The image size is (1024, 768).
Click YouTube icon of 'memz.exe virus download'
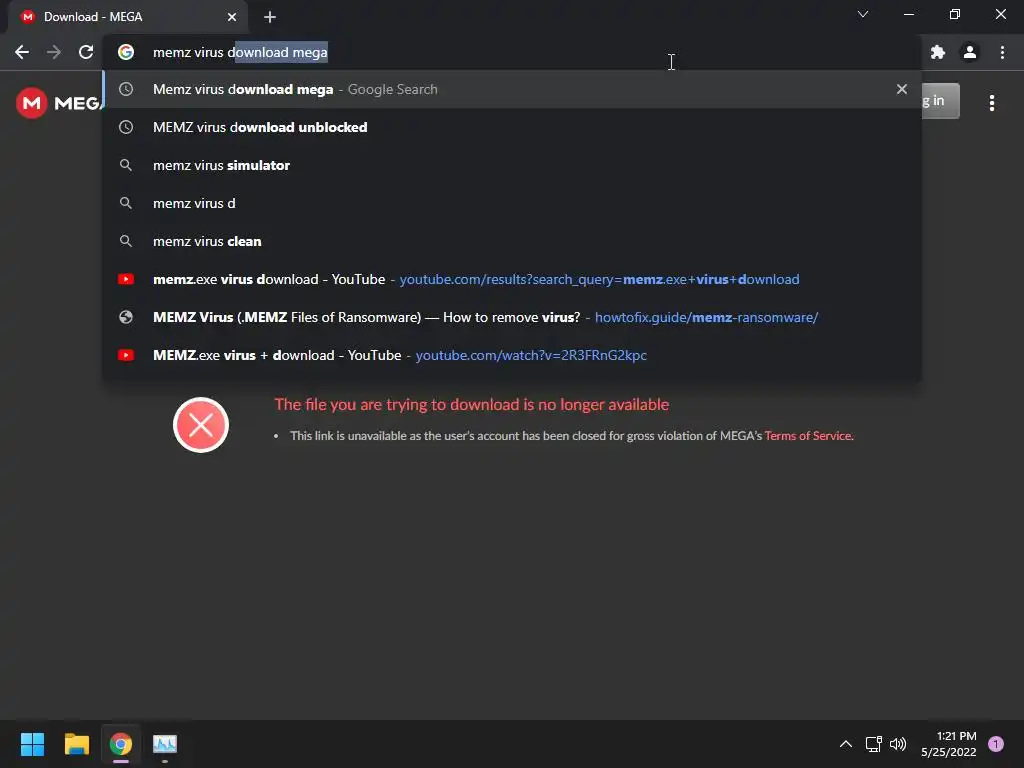pyautogui.click(x=126, y=279)
